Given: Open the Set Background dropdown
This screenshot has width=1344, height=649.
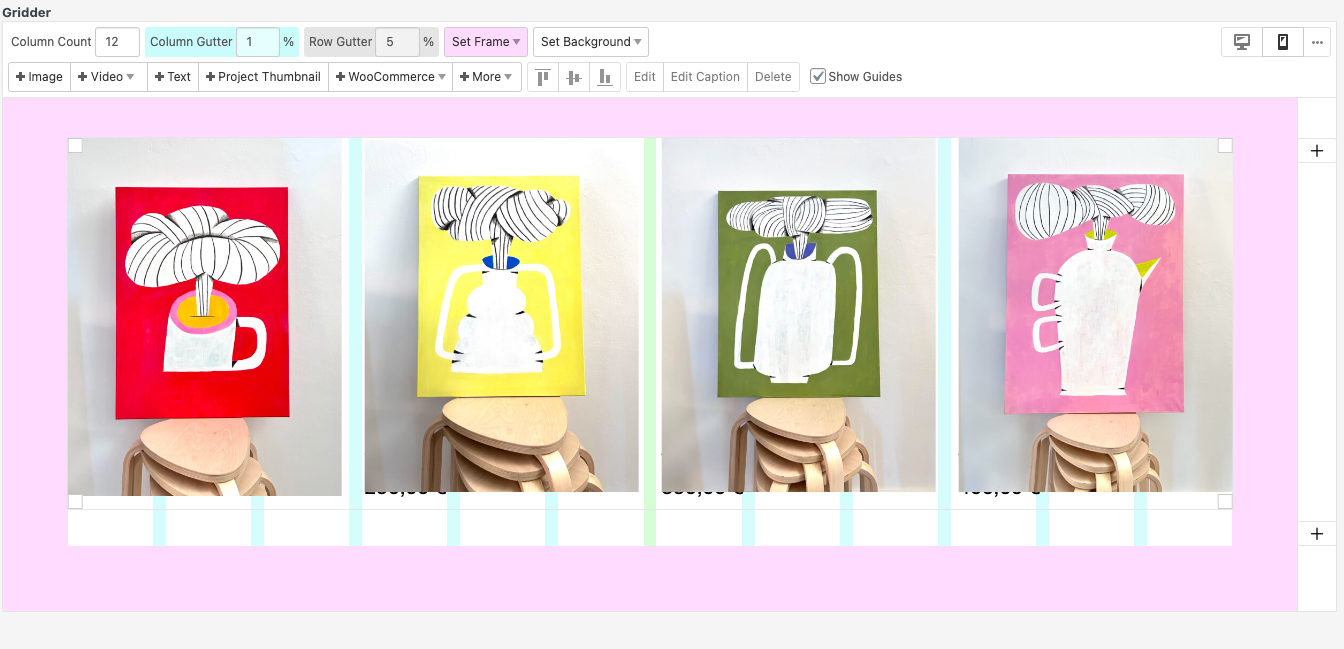Looking at the screenshot, I should (x=591, y=42).
